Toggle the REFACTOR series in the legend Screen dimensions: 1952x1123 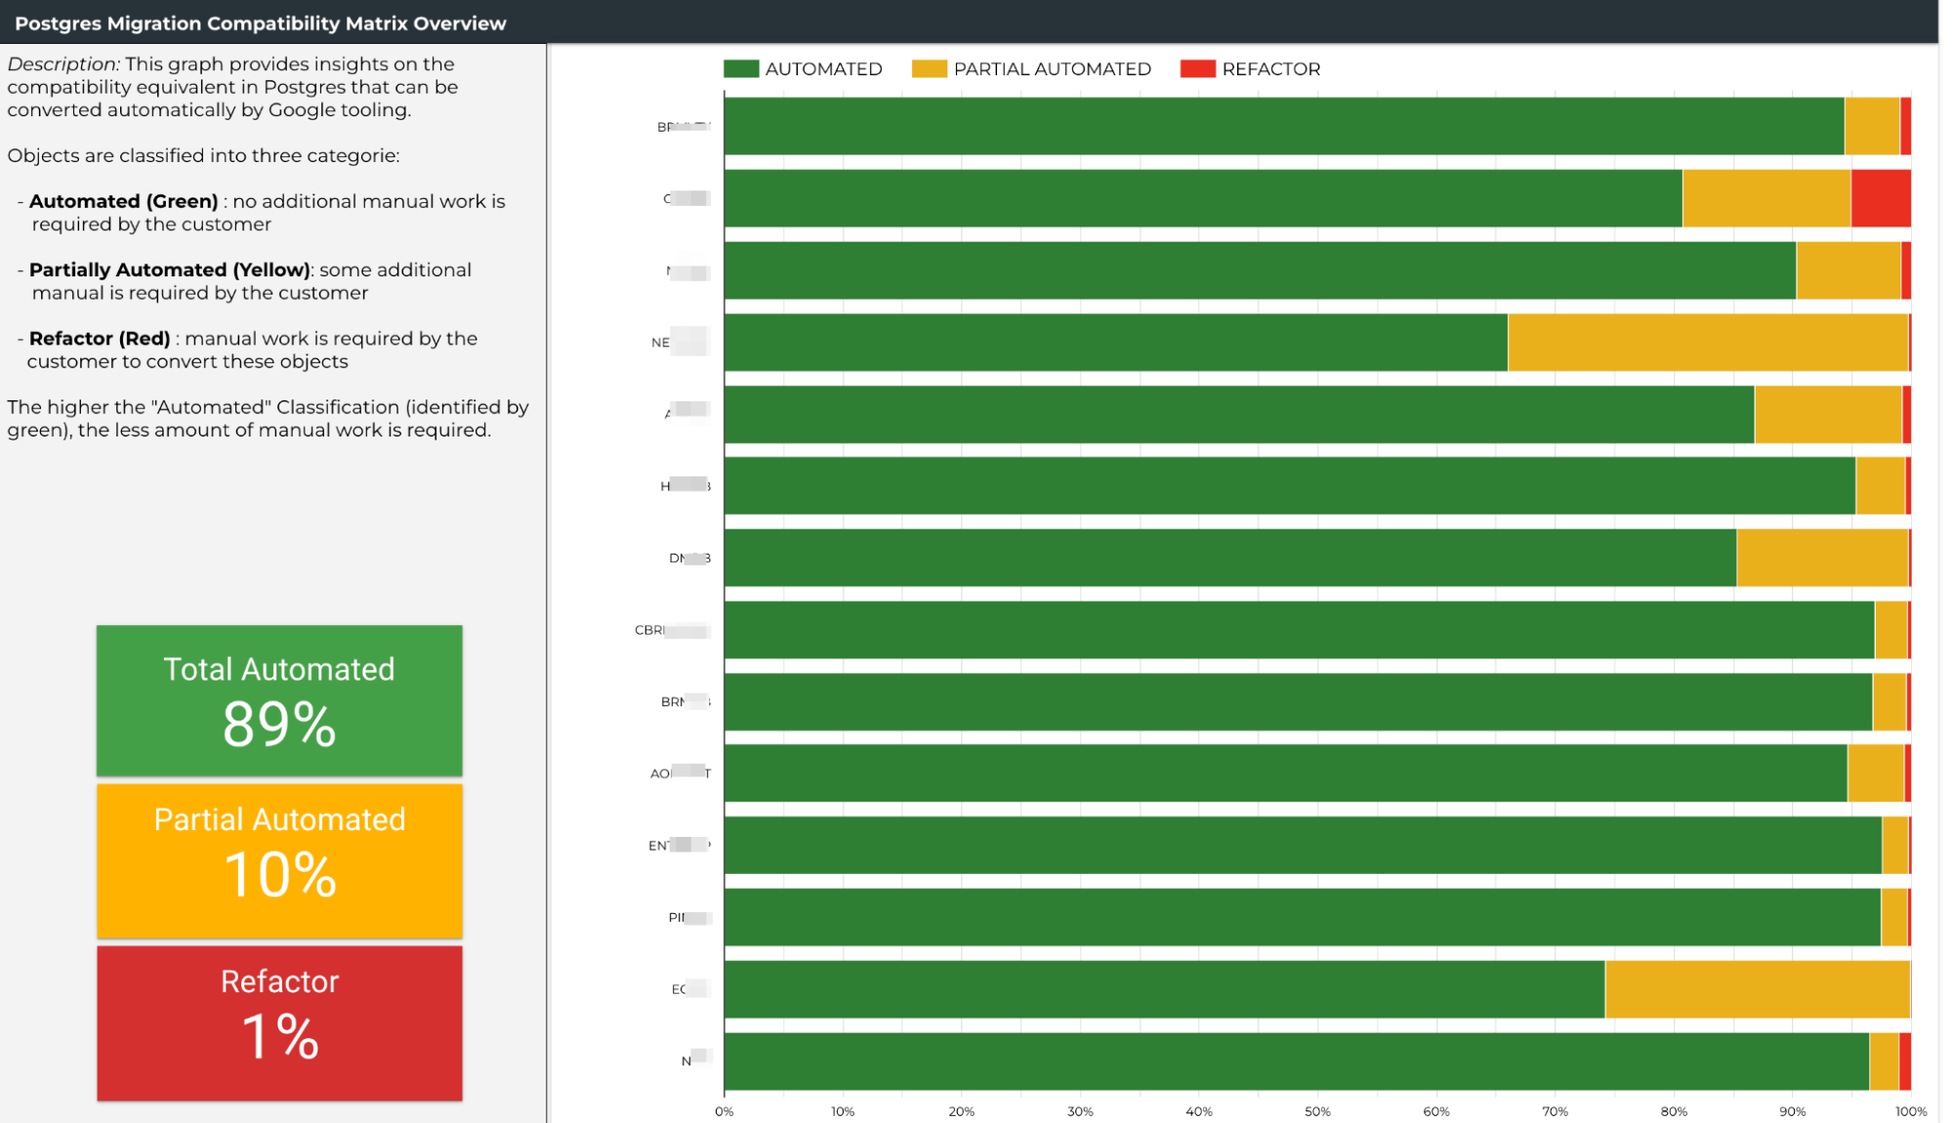pyautogui.click(x=1272, y=68)
